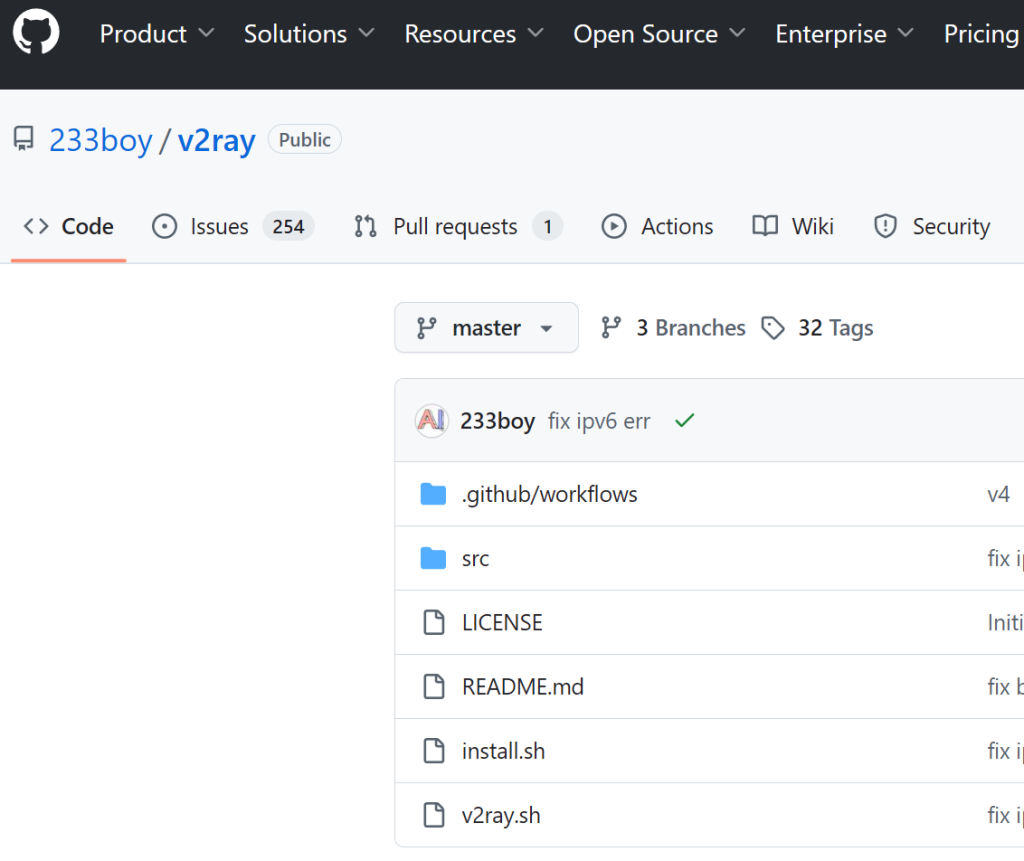Screen dimensions: 1024x861
Task: Click the Actions play icon
Action: click(614, 227)
